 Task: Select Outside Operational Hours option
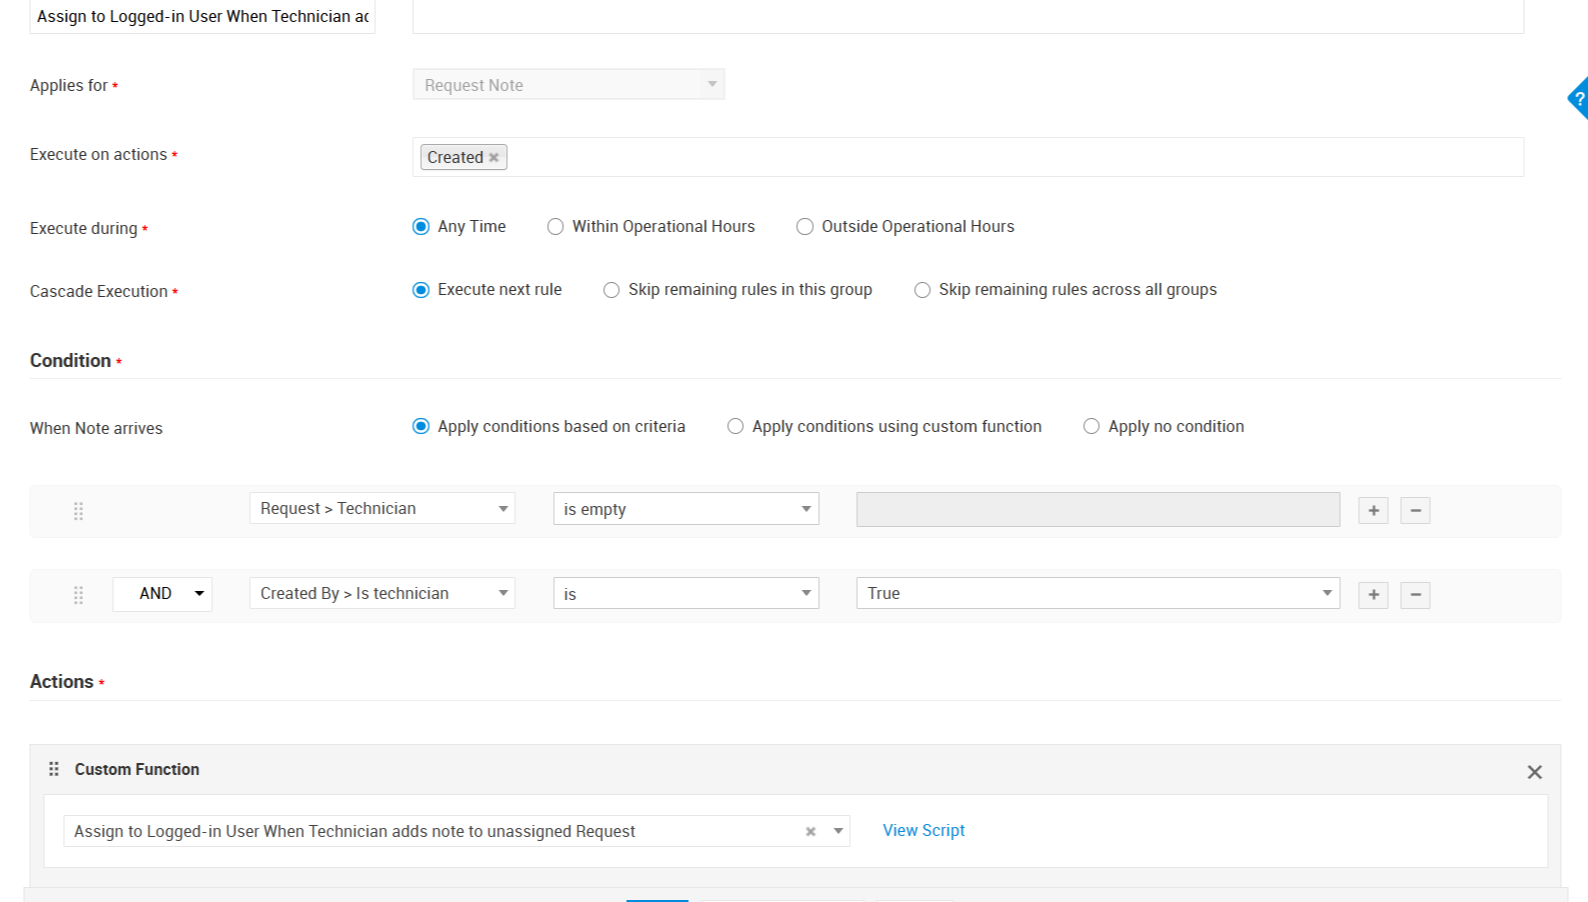pos(805,227)
